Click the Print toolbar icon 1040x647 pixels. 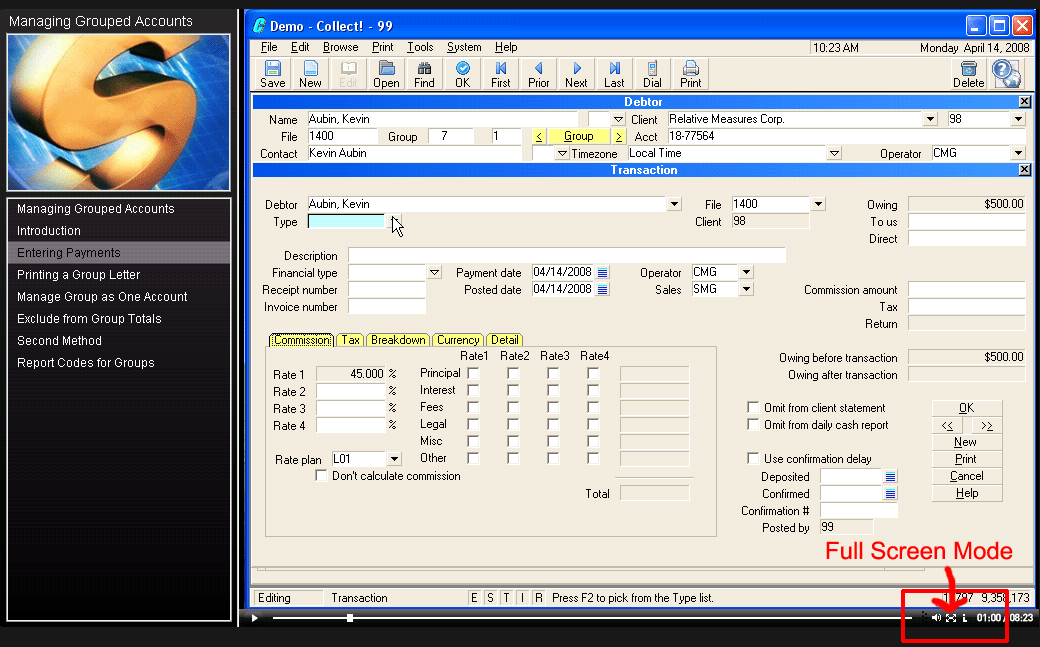click(690, 74)
